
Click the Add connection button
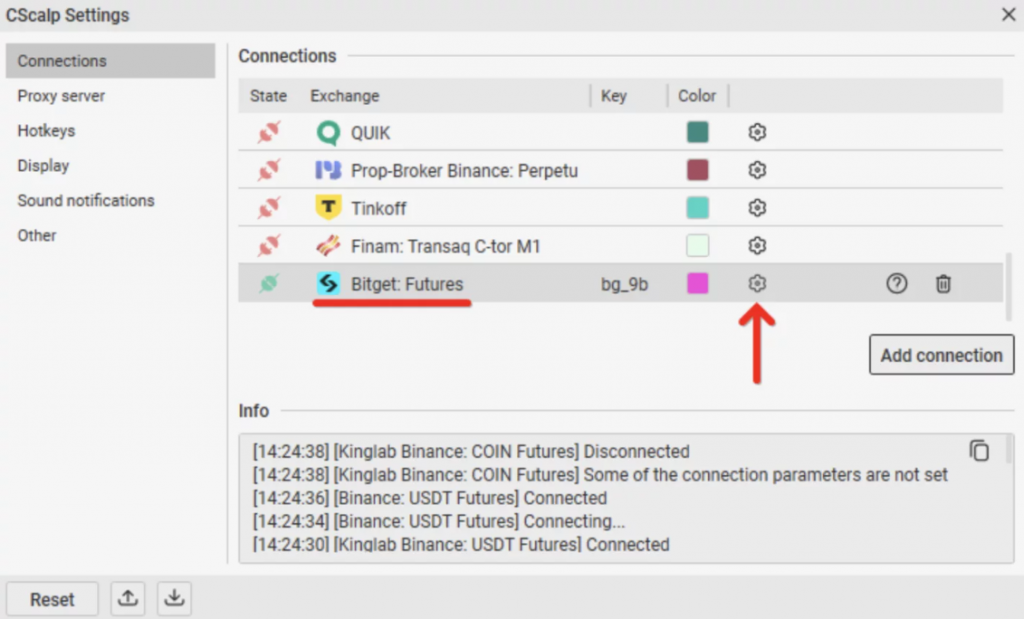941,355
